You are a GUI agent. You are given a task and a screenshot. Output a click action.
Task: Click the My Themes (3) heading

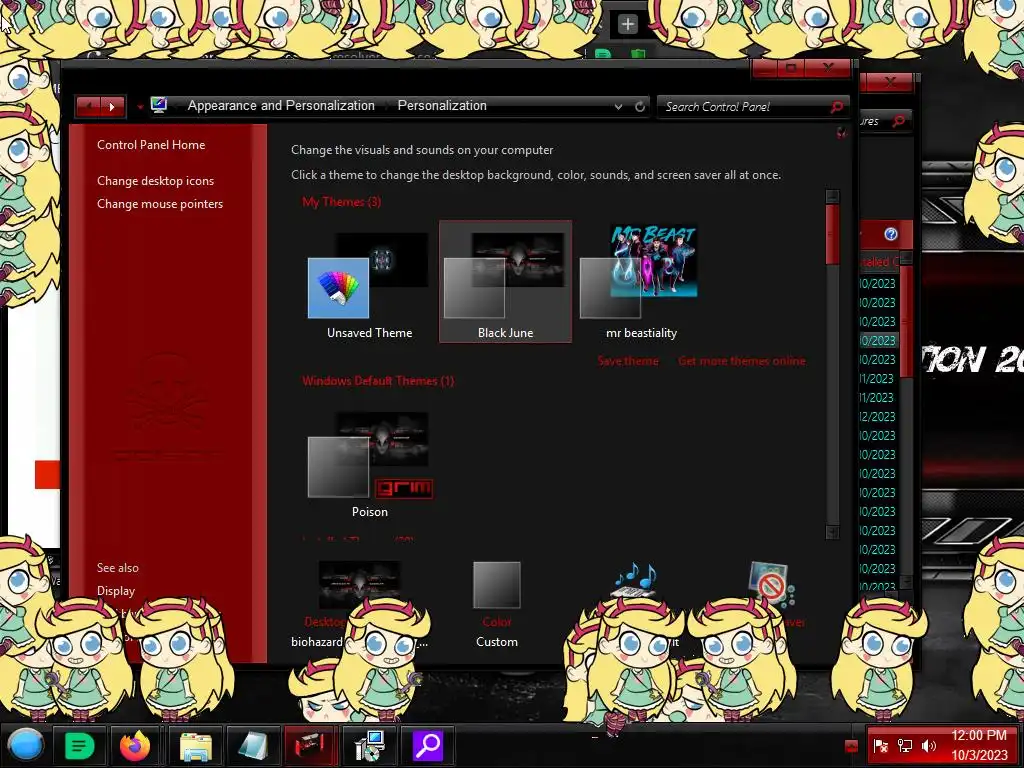[x=342, y=202]
